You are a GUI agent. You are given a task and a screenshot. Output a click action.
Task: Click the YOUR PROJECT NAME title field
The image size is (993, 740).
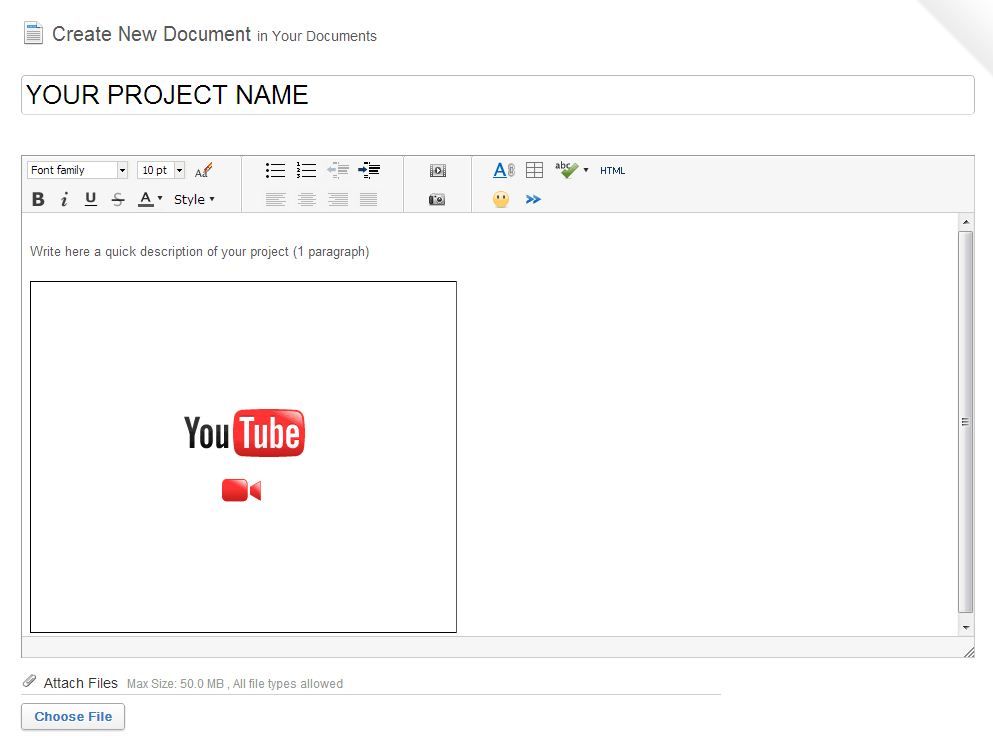click(x=498, y=95)
